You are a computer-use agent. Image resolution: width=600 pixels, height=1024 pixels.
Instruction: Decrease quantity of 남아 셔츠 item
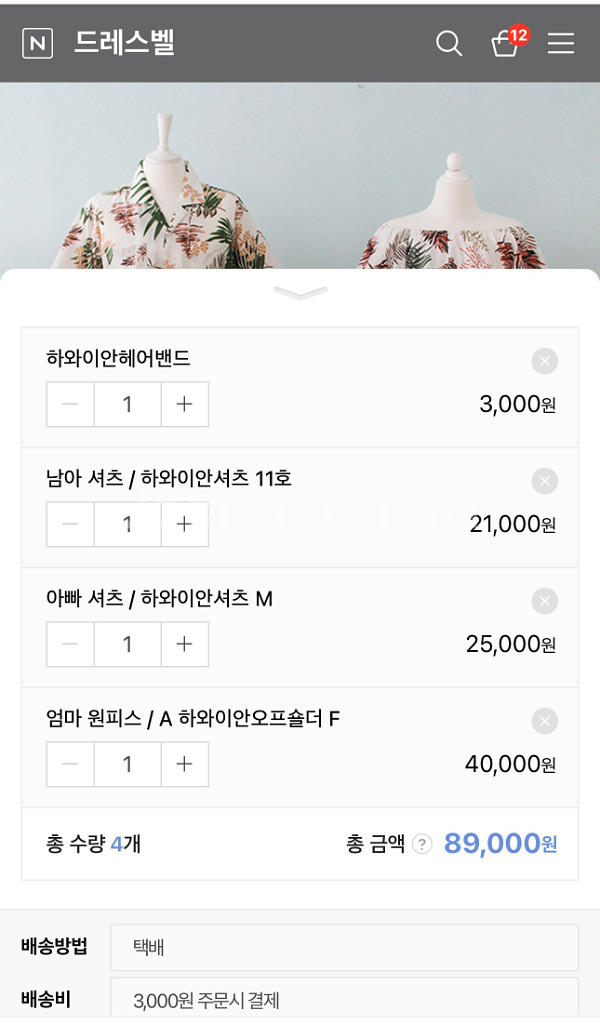69,524
